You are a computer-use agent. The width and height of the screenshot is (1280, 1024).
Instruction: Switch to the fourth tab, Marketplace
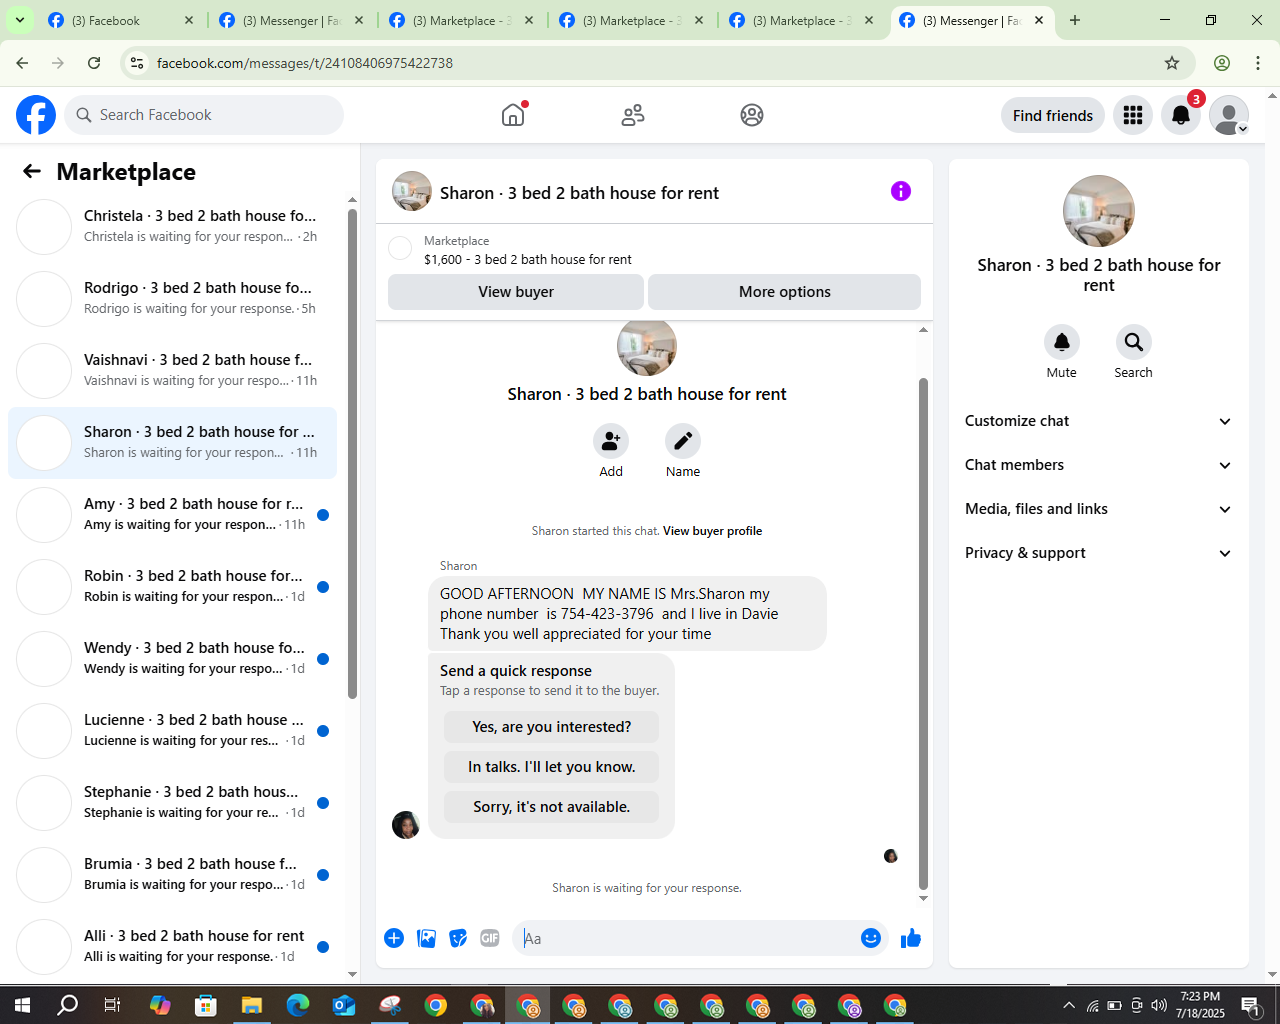[632, 20]
